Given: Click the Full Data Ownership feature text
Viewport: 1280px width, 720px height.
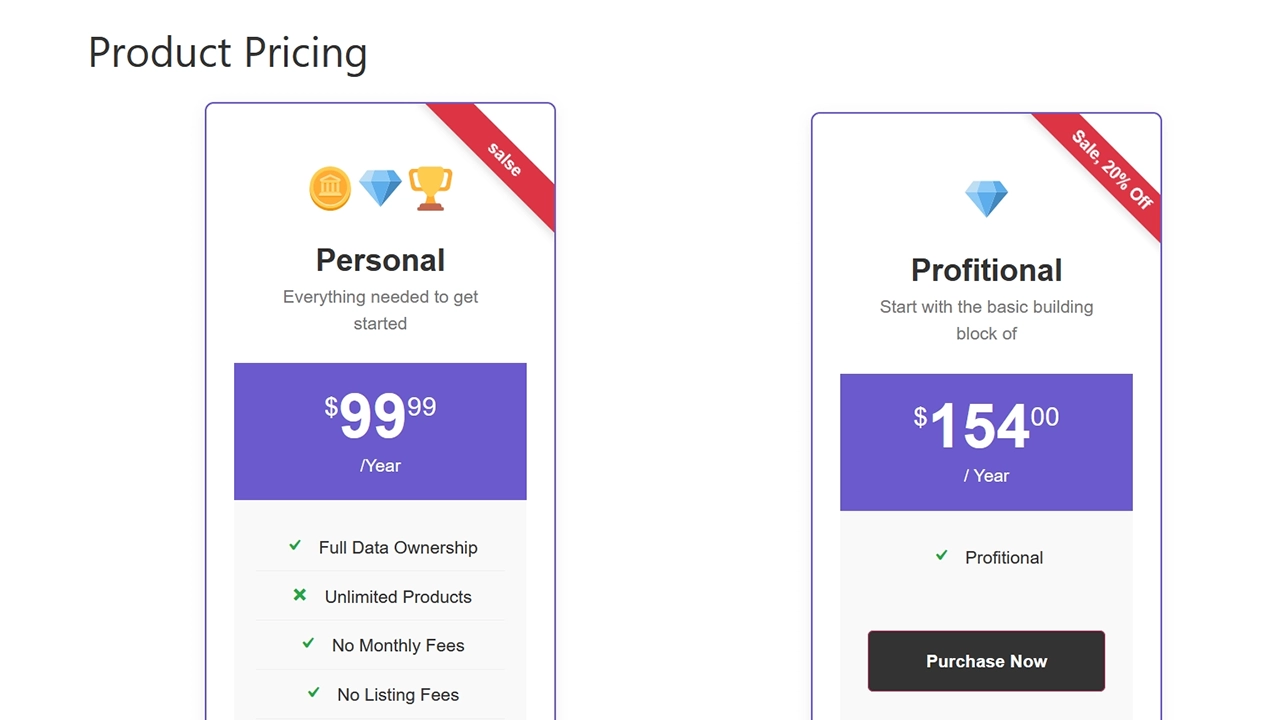Looking at the screenshot, I should click(x=398, y=548).
